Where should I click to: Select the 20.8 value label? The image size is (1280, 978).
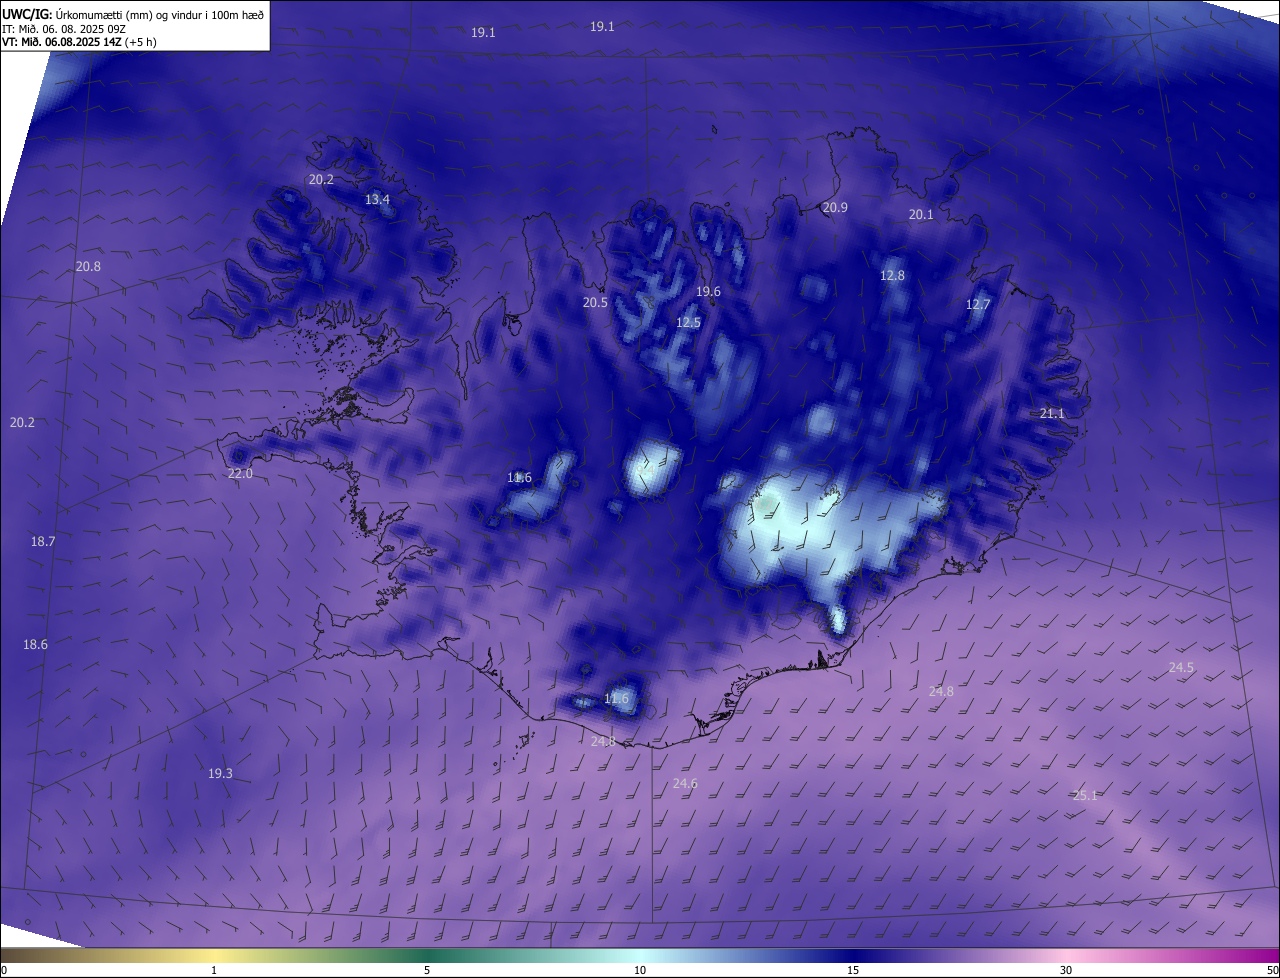tap(88, 267)
